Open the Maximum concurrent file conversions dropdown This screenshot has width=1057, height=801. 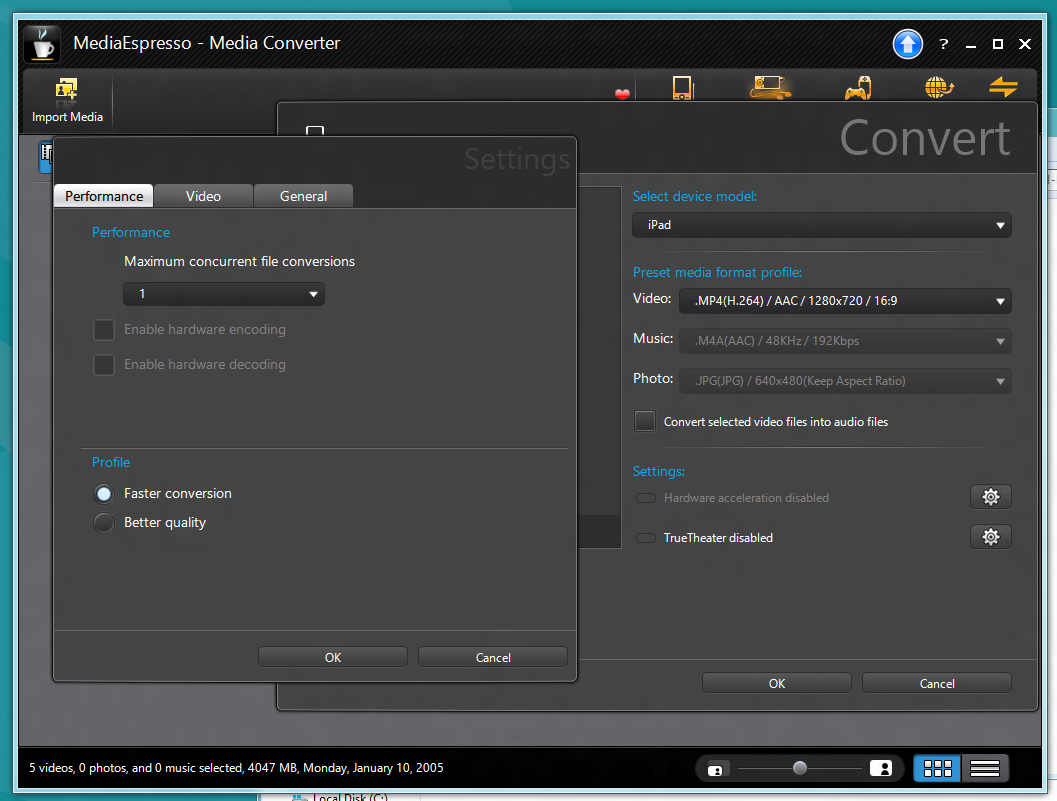click(x=224, y=294)
